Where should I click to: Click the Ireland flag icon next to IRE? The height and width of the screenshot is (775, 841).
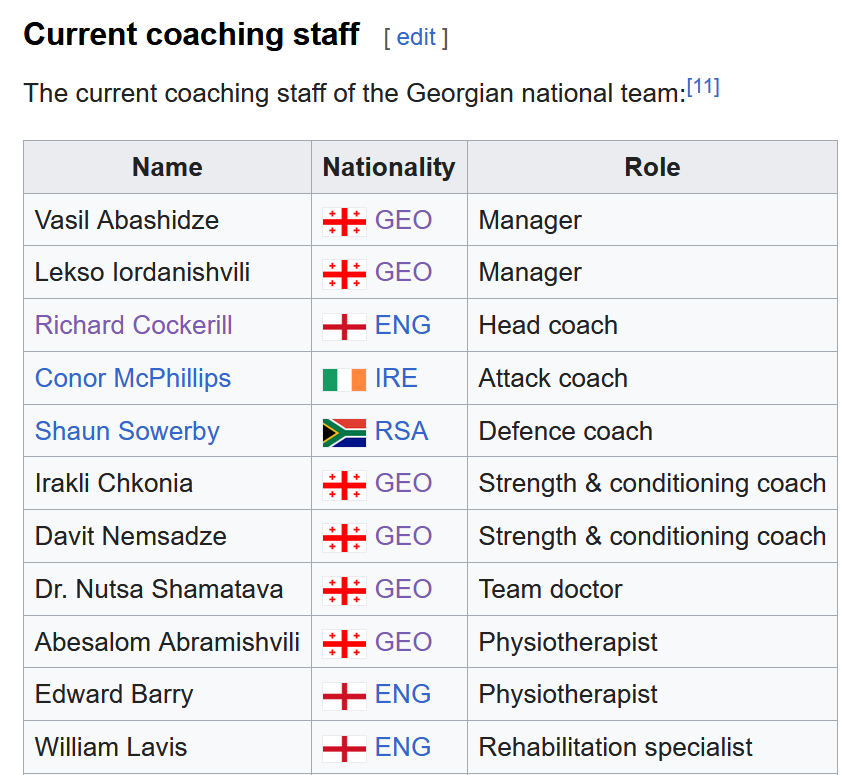[x=344, y=380]
